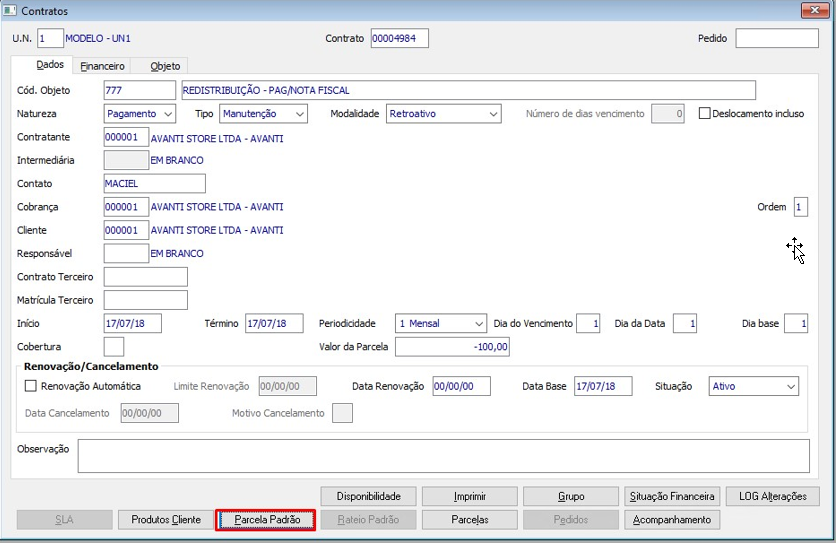Viewport: 837px width, 543px height.
Task: Click the Cliente code field
Action: point(126,230)
